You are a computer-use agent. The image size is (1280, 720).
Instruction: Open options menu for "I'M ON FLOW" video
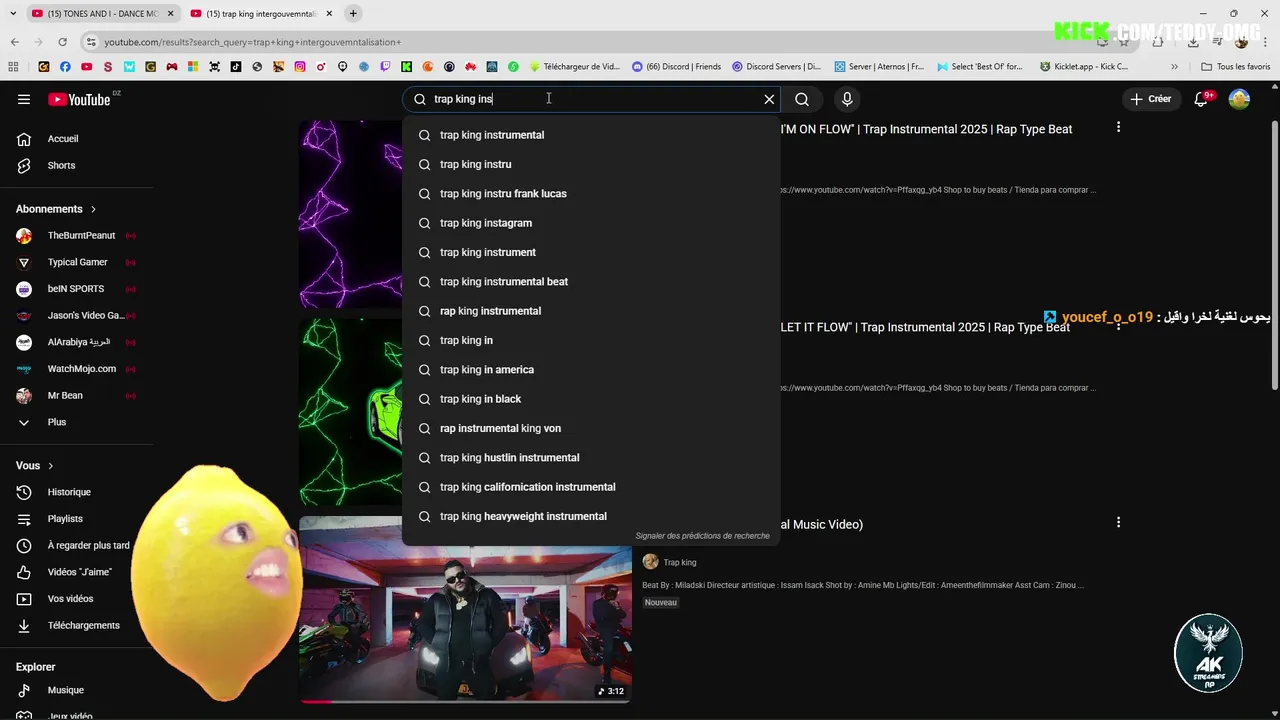point(1118,127)
